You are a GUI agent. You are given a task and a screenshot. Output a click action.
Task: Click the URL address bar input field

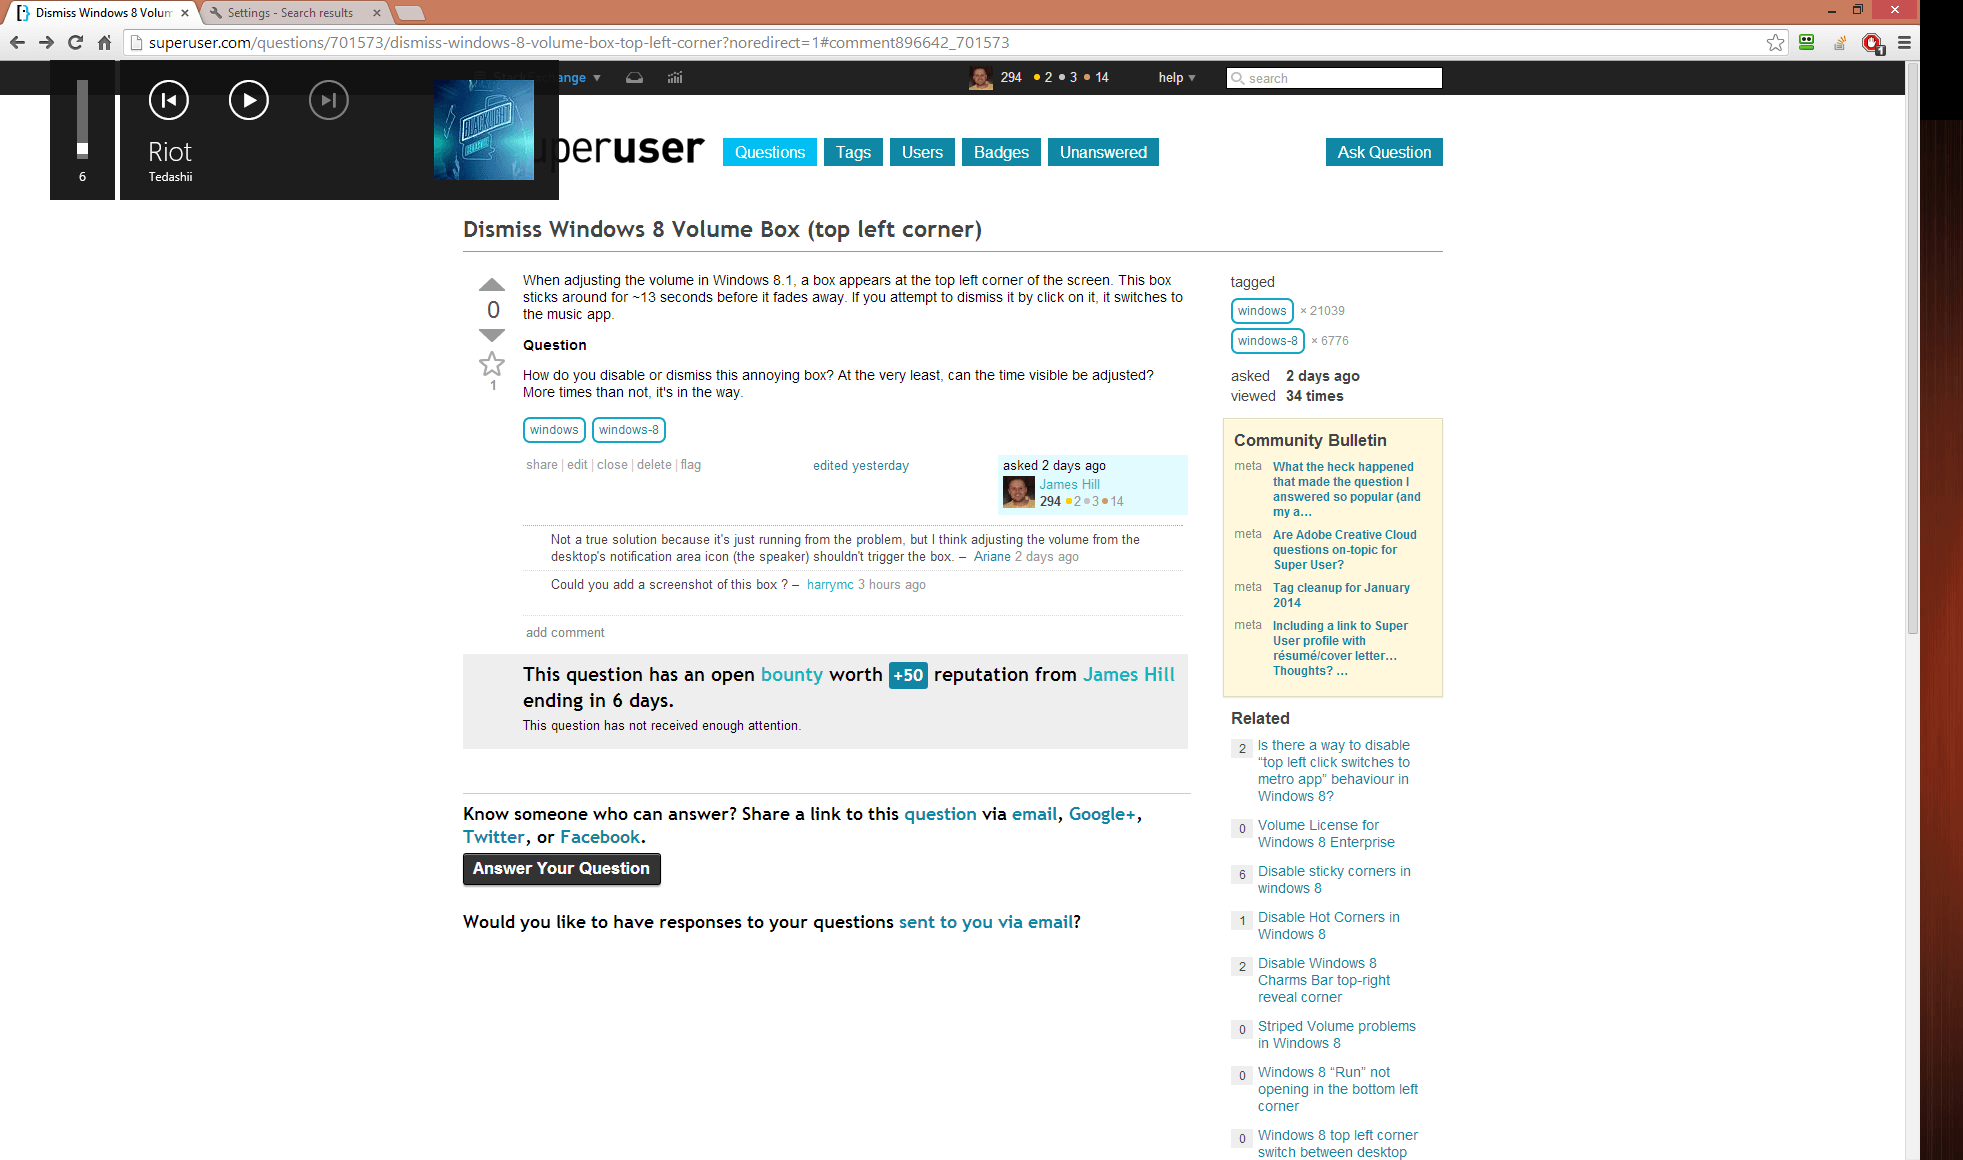coord(959,43)
